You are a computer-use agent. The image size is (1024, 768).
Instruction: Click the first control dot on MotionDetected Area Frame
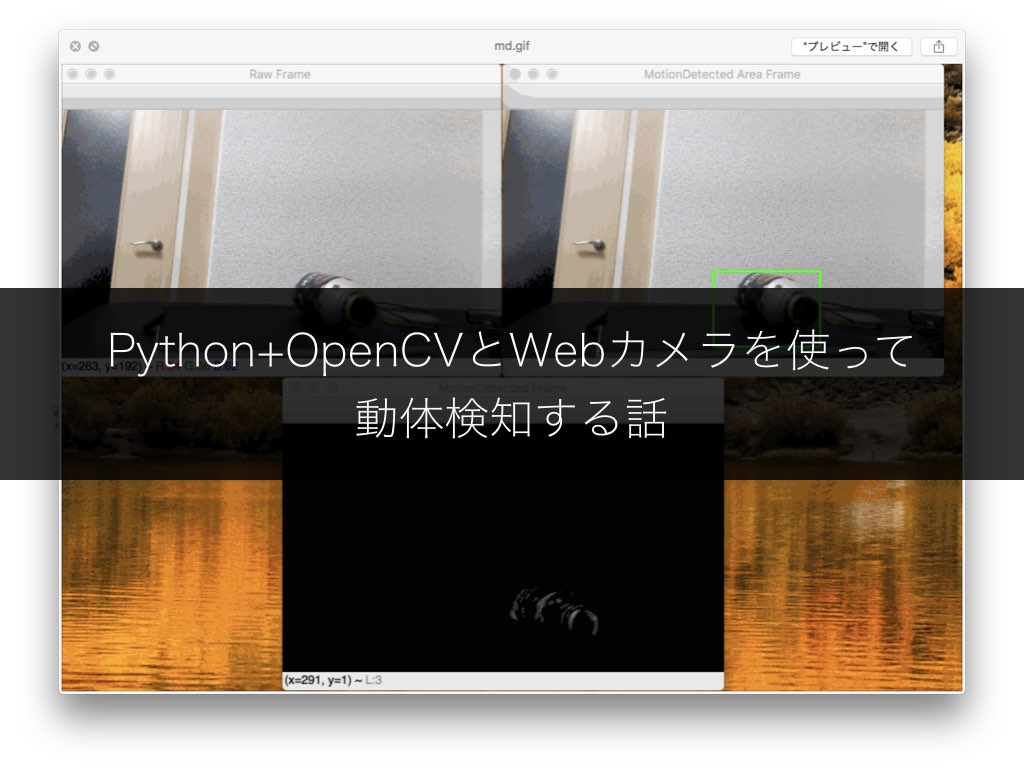point(515,73)
